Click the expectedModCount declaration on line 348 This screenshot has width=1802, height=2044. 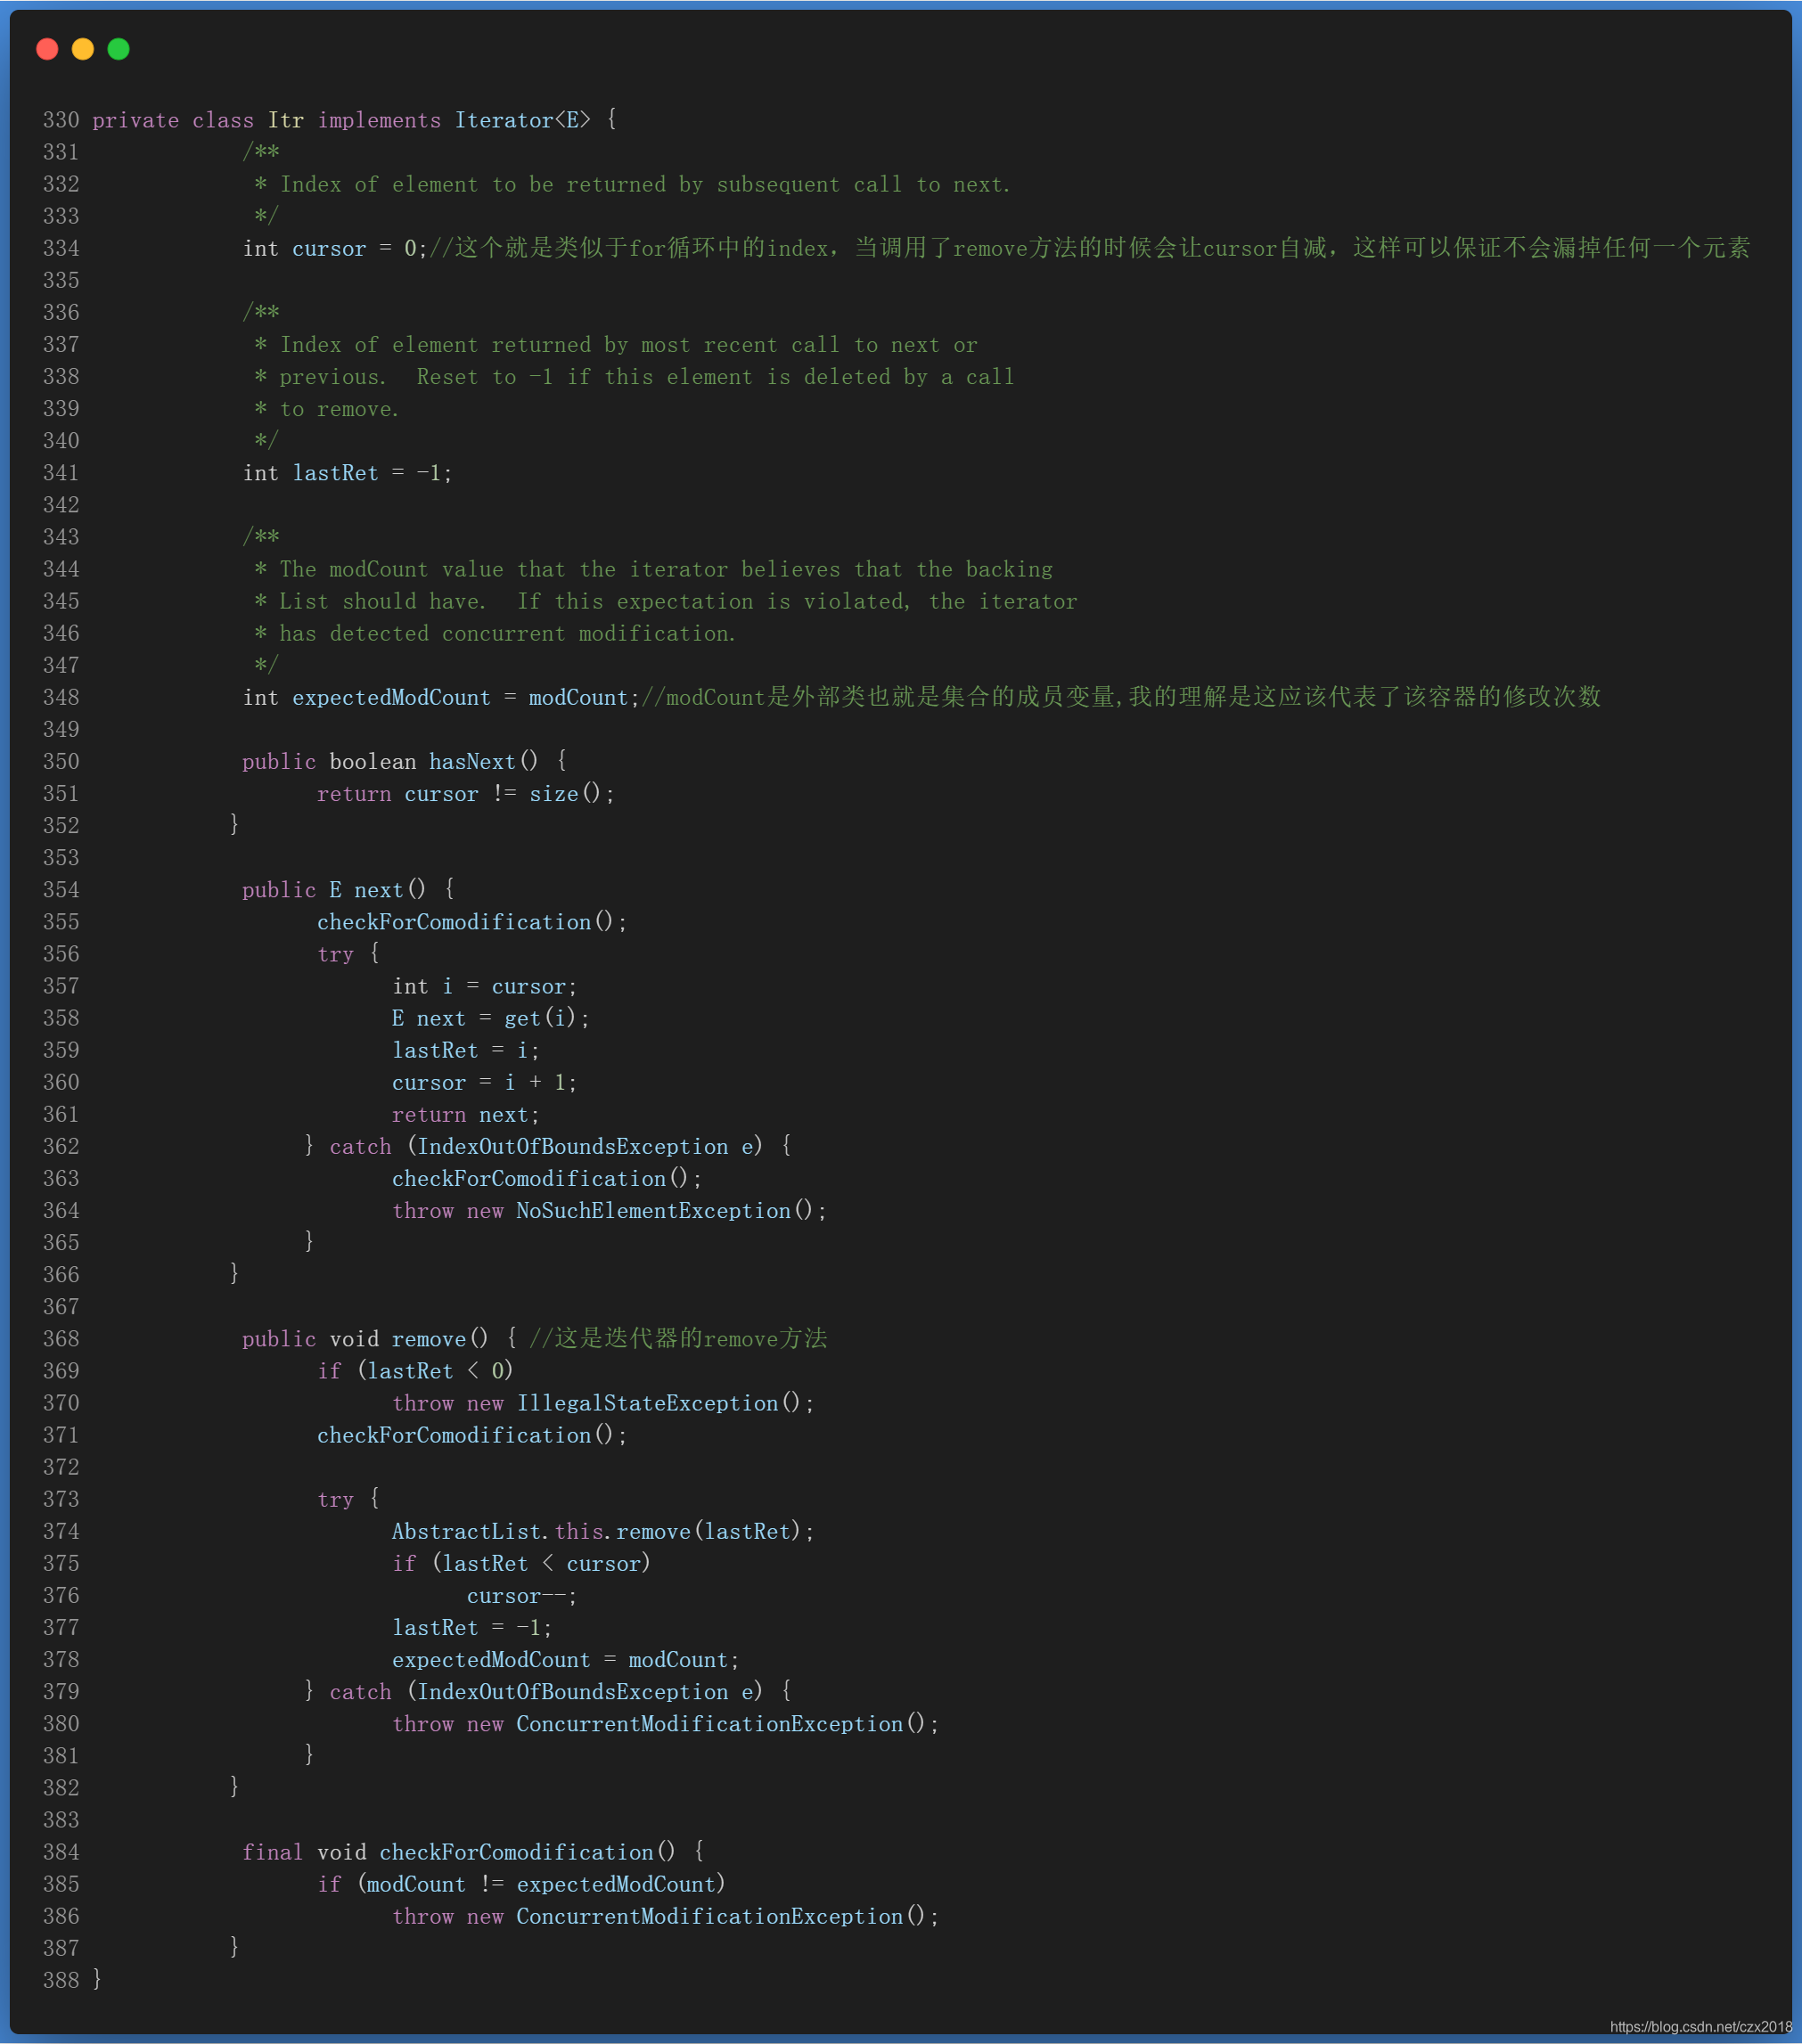pyautogui.click(x=391, y=698)
